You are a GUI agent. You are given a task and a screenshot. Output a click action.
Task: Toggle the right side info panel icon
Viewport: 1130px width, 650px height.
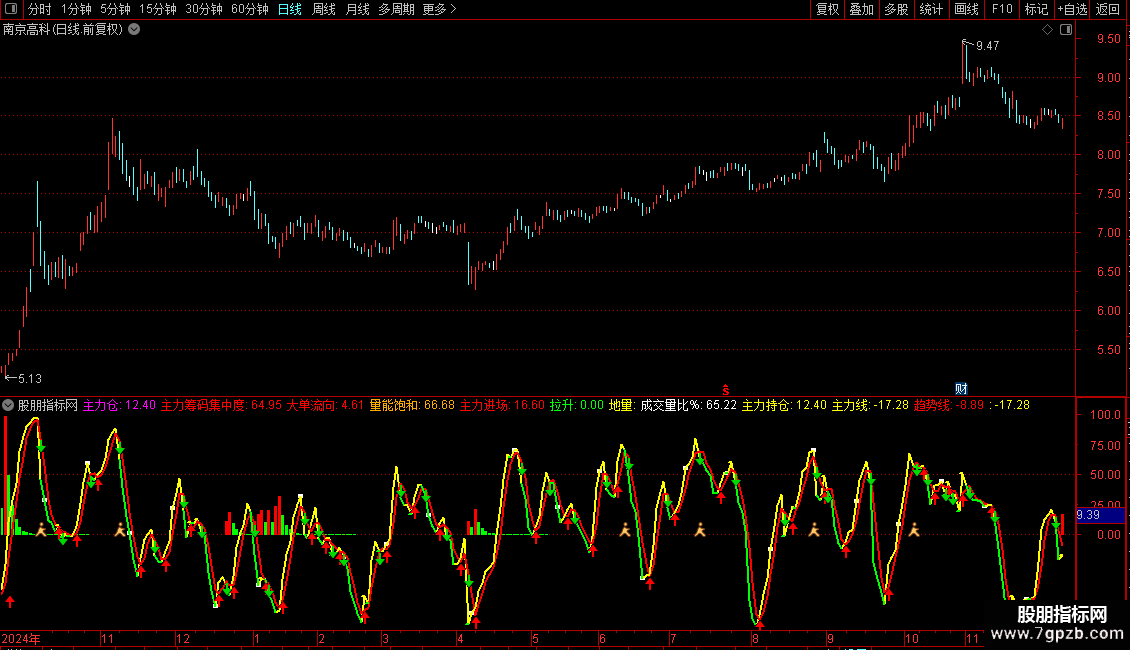1066,30
